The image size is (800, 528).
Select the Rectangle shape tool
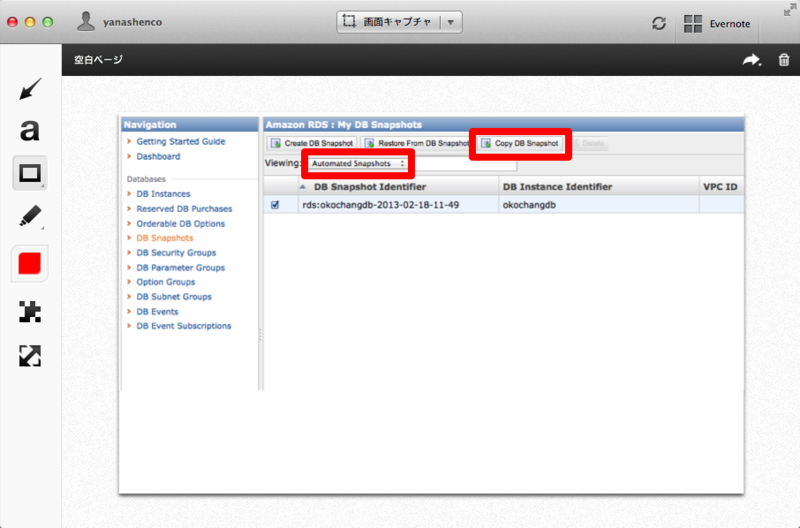(30, 173)
